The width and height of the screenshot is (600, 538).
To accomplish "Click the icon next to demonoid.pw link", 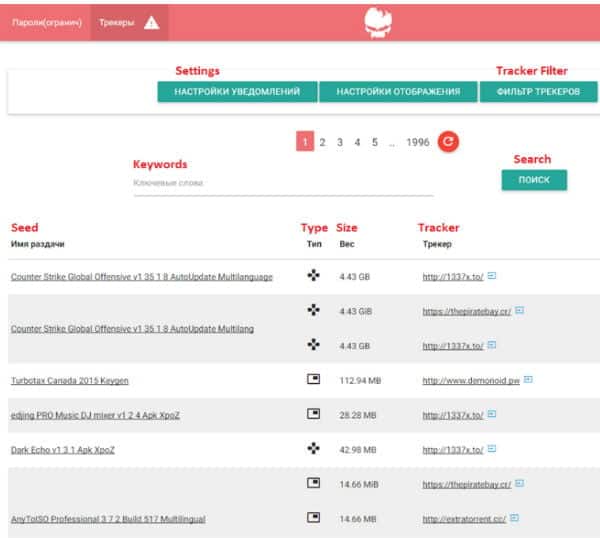I will click(528, 380).
